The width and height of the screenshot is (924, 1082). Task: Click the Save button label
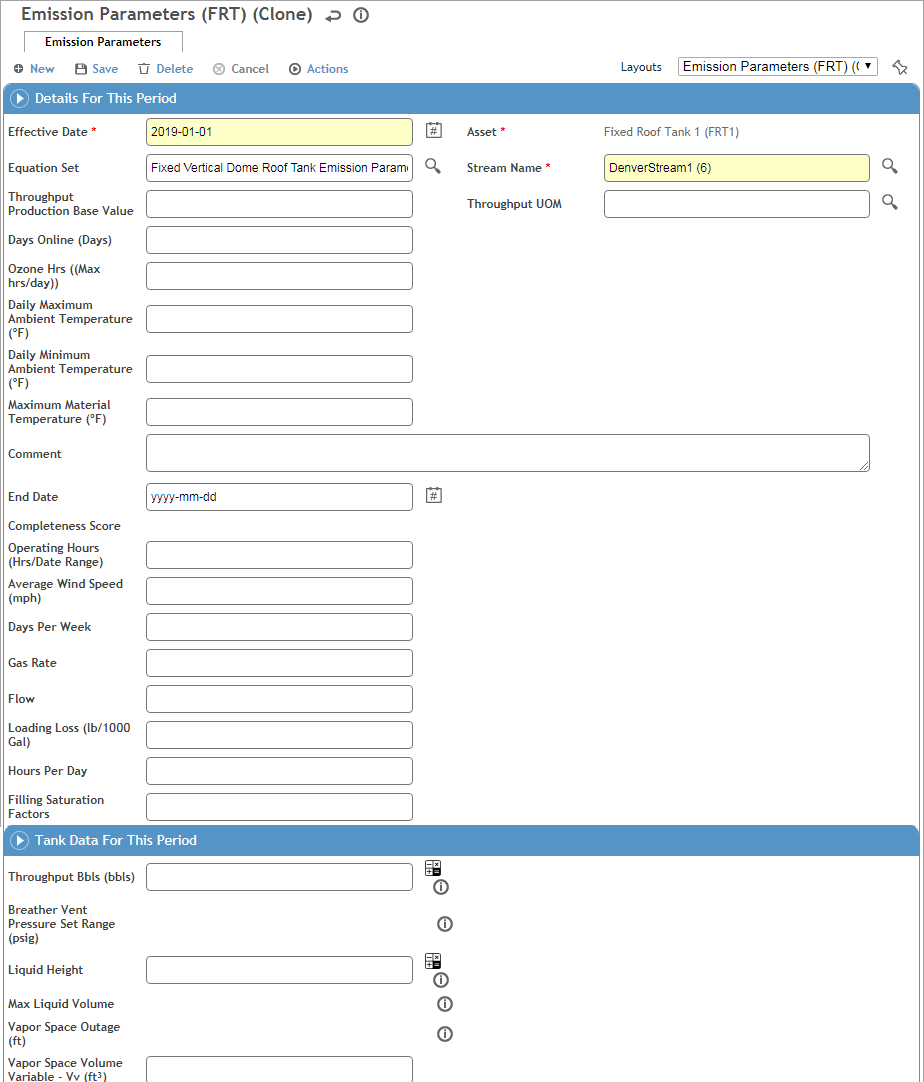point(105,69)
